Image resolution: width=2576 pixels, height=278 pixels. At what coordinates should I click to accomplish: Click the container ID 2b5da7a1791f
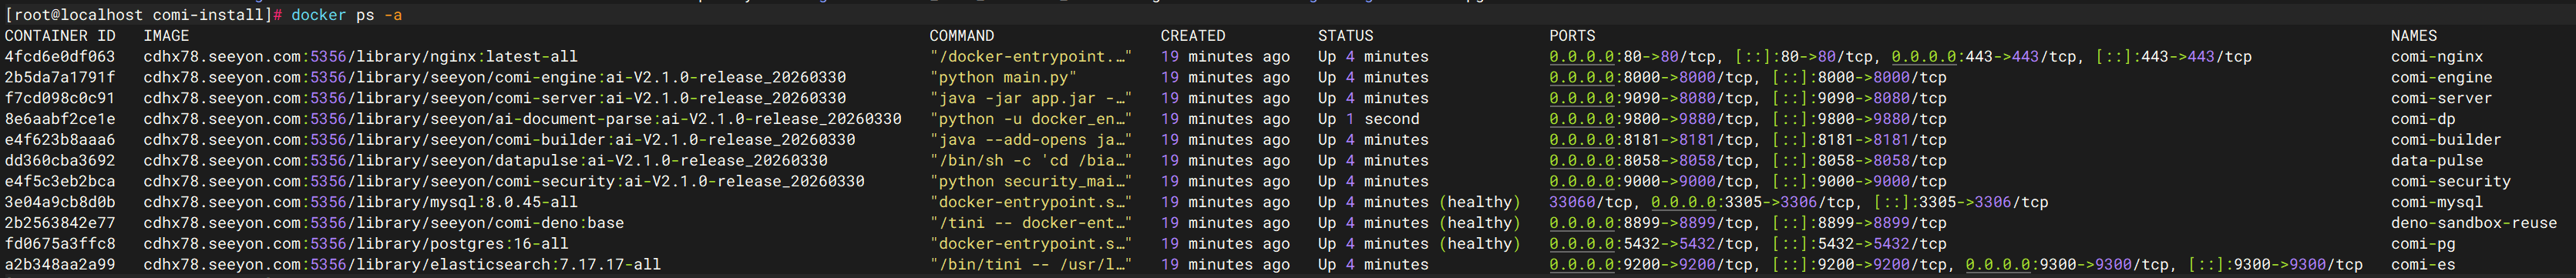point(60,78)
